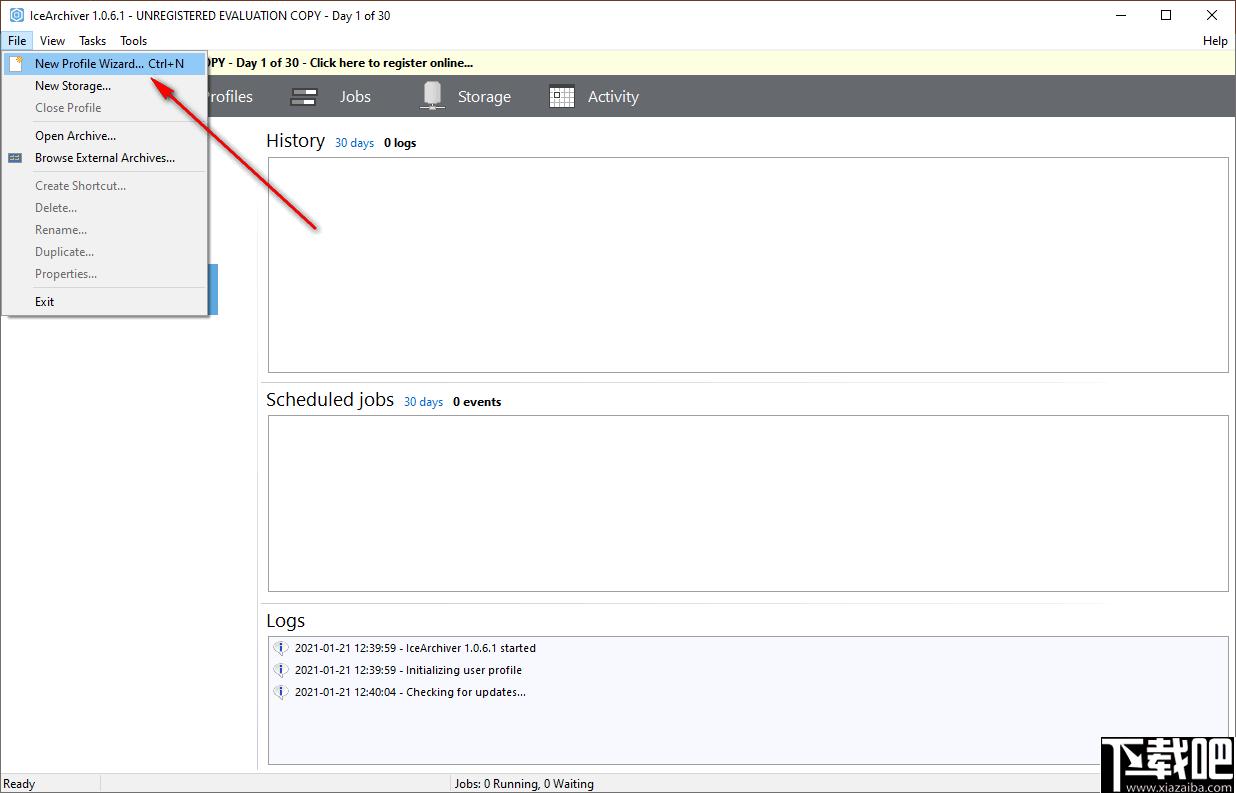
Task: Click Duplicate... menu entry
Action: click(x=105, y=252)
